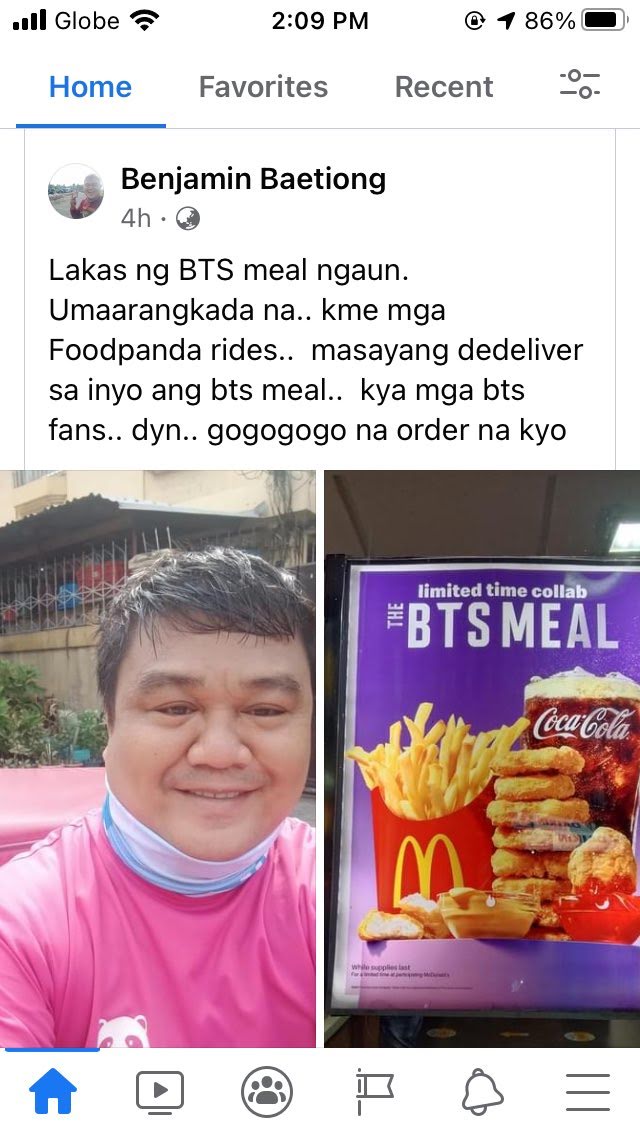This screenshot has width=640, height=1136.
Task: Switch to the Favorites tab
Action: pyautogui.click(x=263, y=87)
